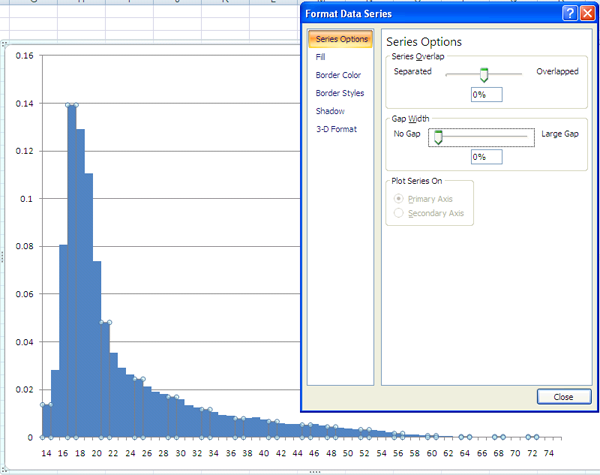Screen dimensions: 600x475
Task: Open the Fill settings page
Action: (x=320, y=58)
